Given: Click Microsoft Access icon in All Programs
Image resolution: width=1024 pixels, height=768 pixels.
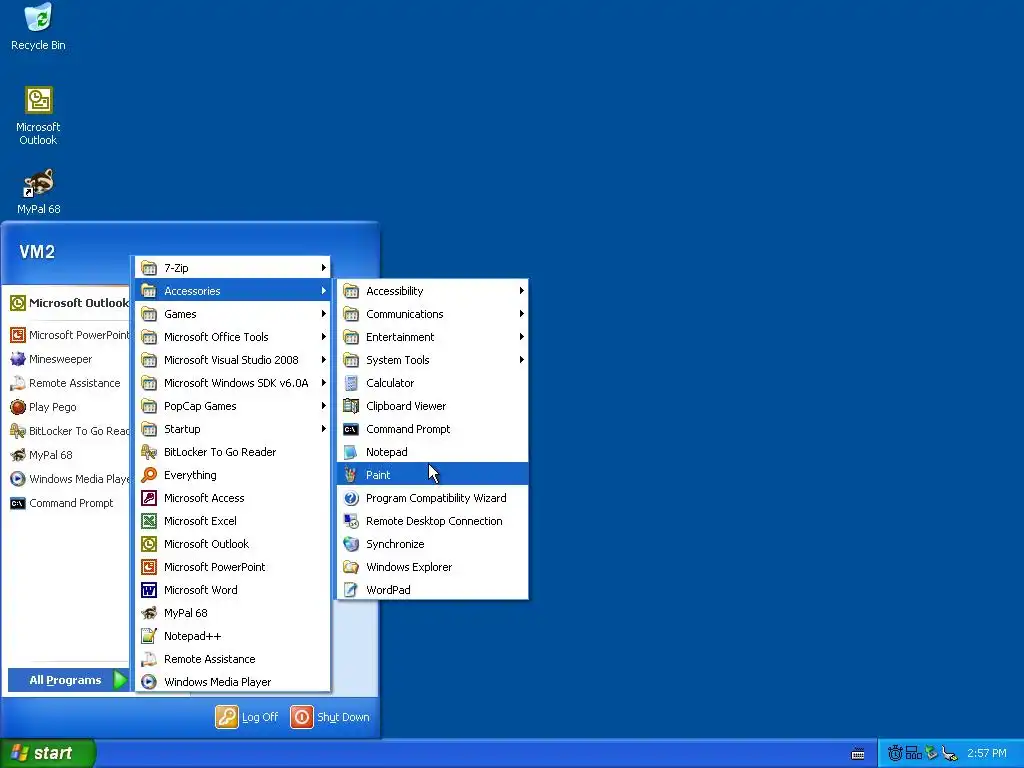Looking at the screenshot, I should click(x=149, y=498).
